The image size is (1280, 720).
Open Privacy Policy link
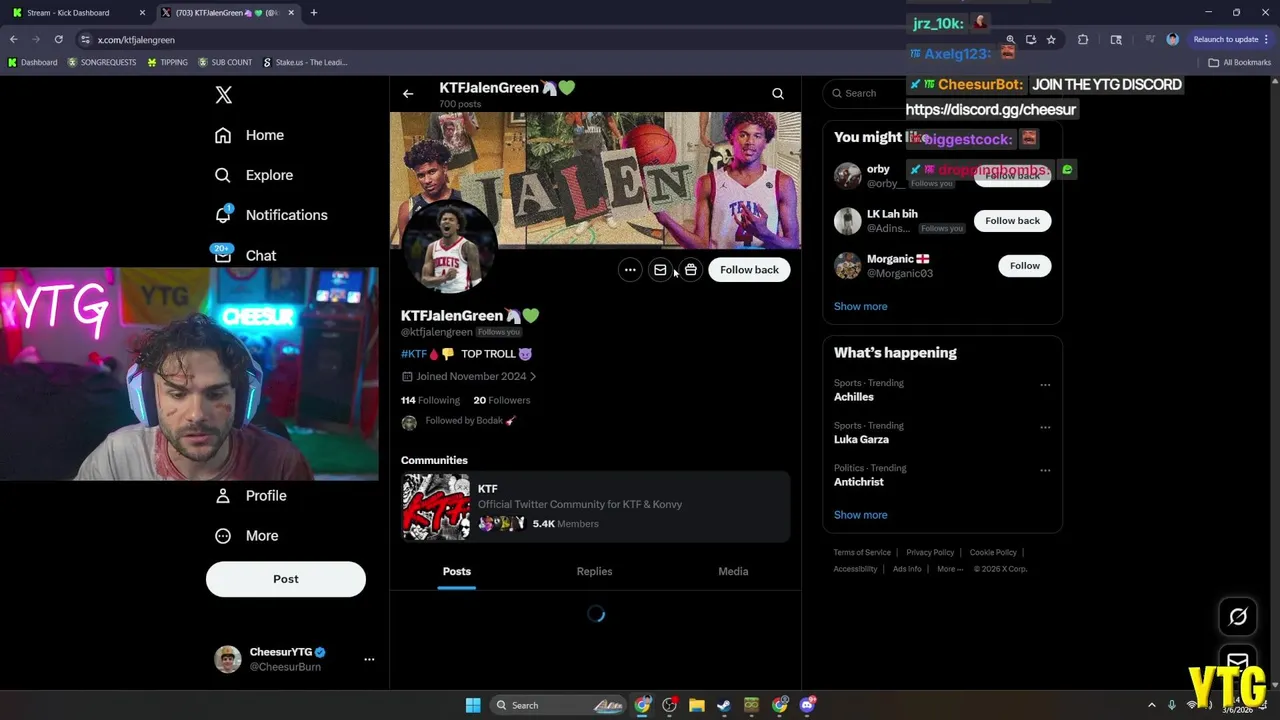[x=930, y=553]
